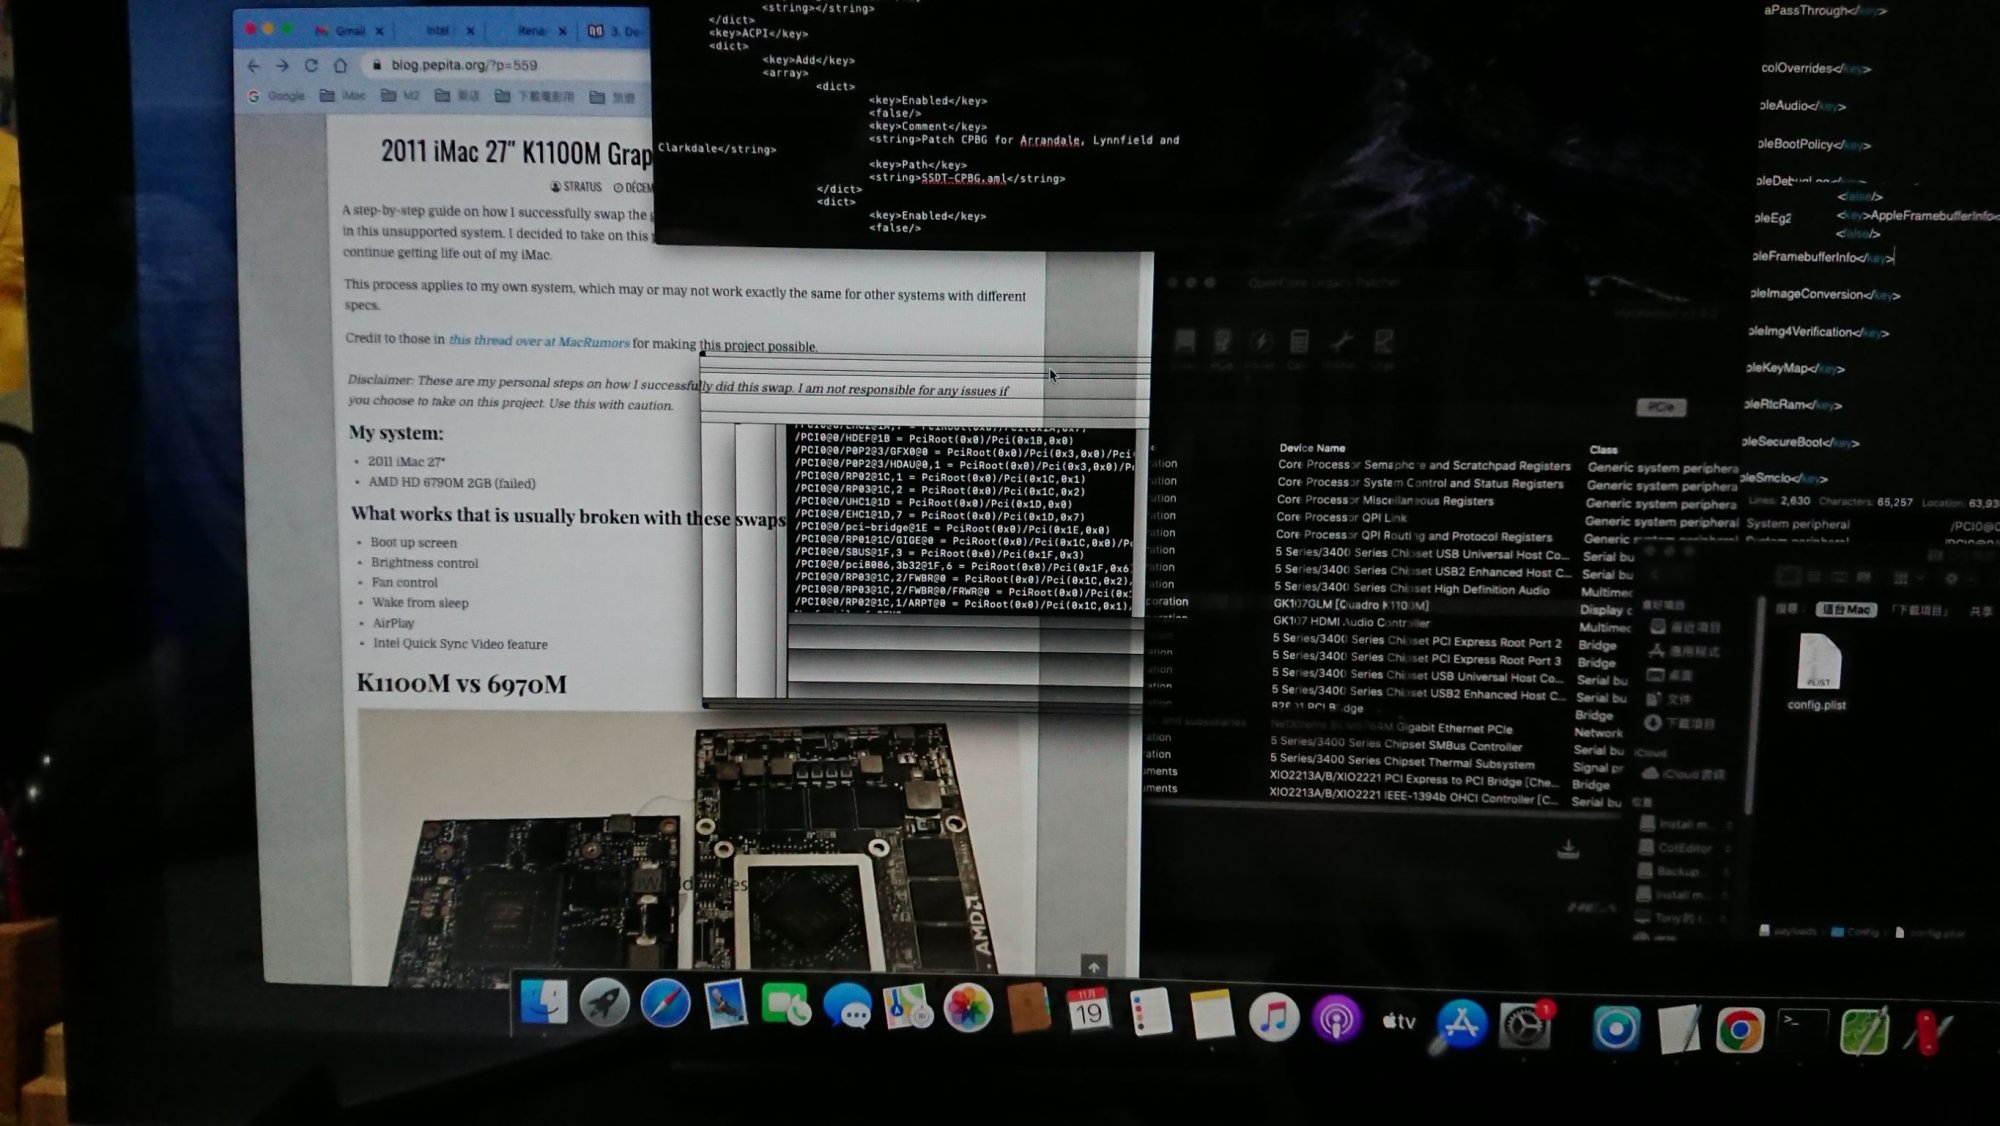The height and width of the screenshot is (1126, 2000).
Task: Expand the iMac bookmarks folder
Action: pos(343,96)
